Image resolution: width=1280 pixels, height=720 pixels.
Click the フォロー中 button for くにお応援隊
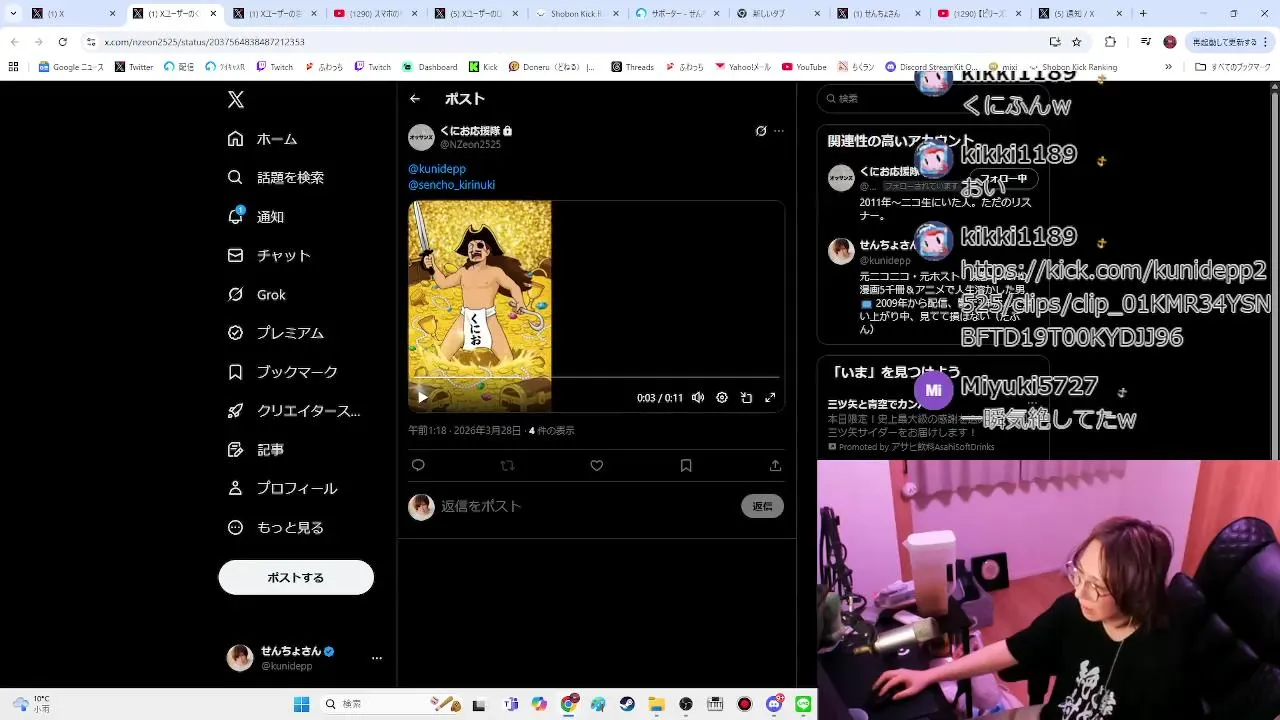1003,179
